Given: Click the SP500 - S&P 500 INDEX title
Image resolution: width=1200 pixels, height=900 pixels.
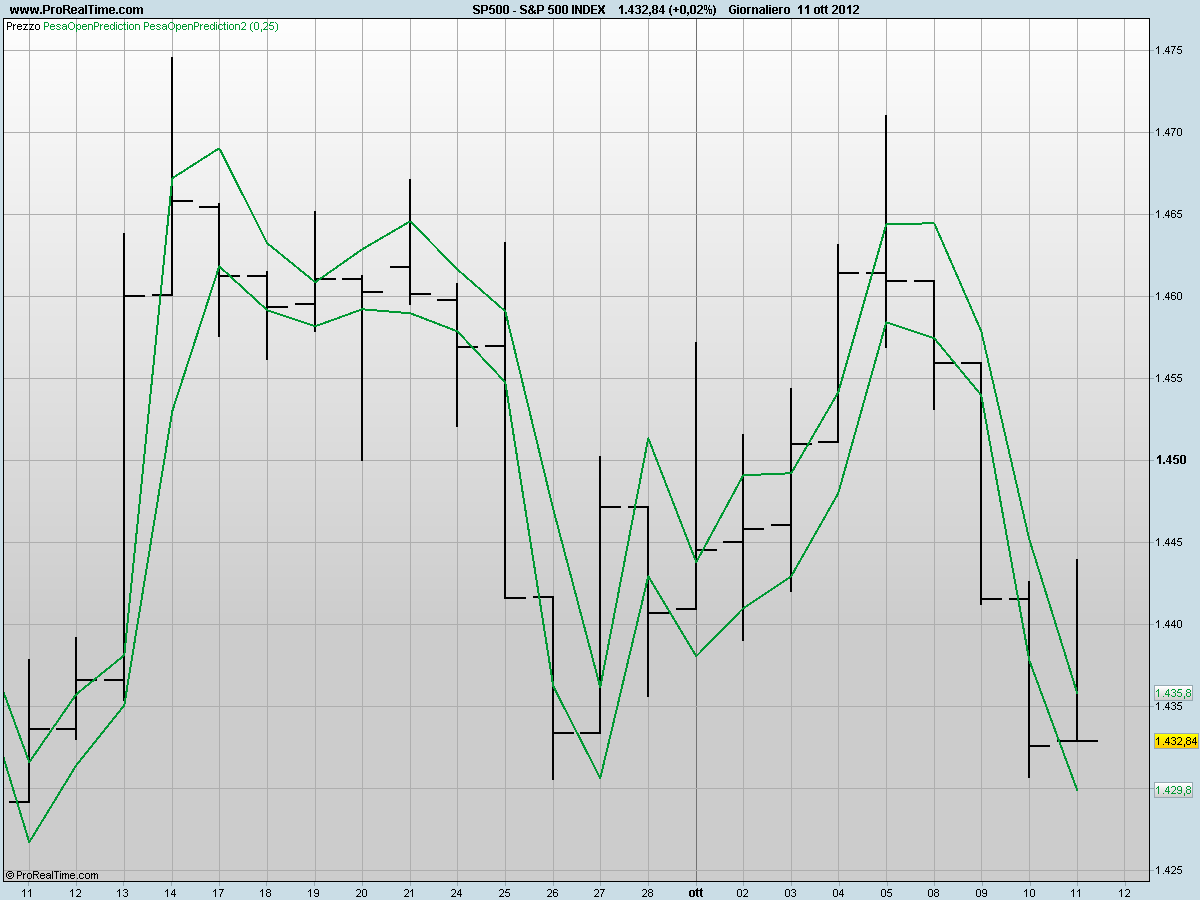Looking at the screenshot, I should (539, 9).
